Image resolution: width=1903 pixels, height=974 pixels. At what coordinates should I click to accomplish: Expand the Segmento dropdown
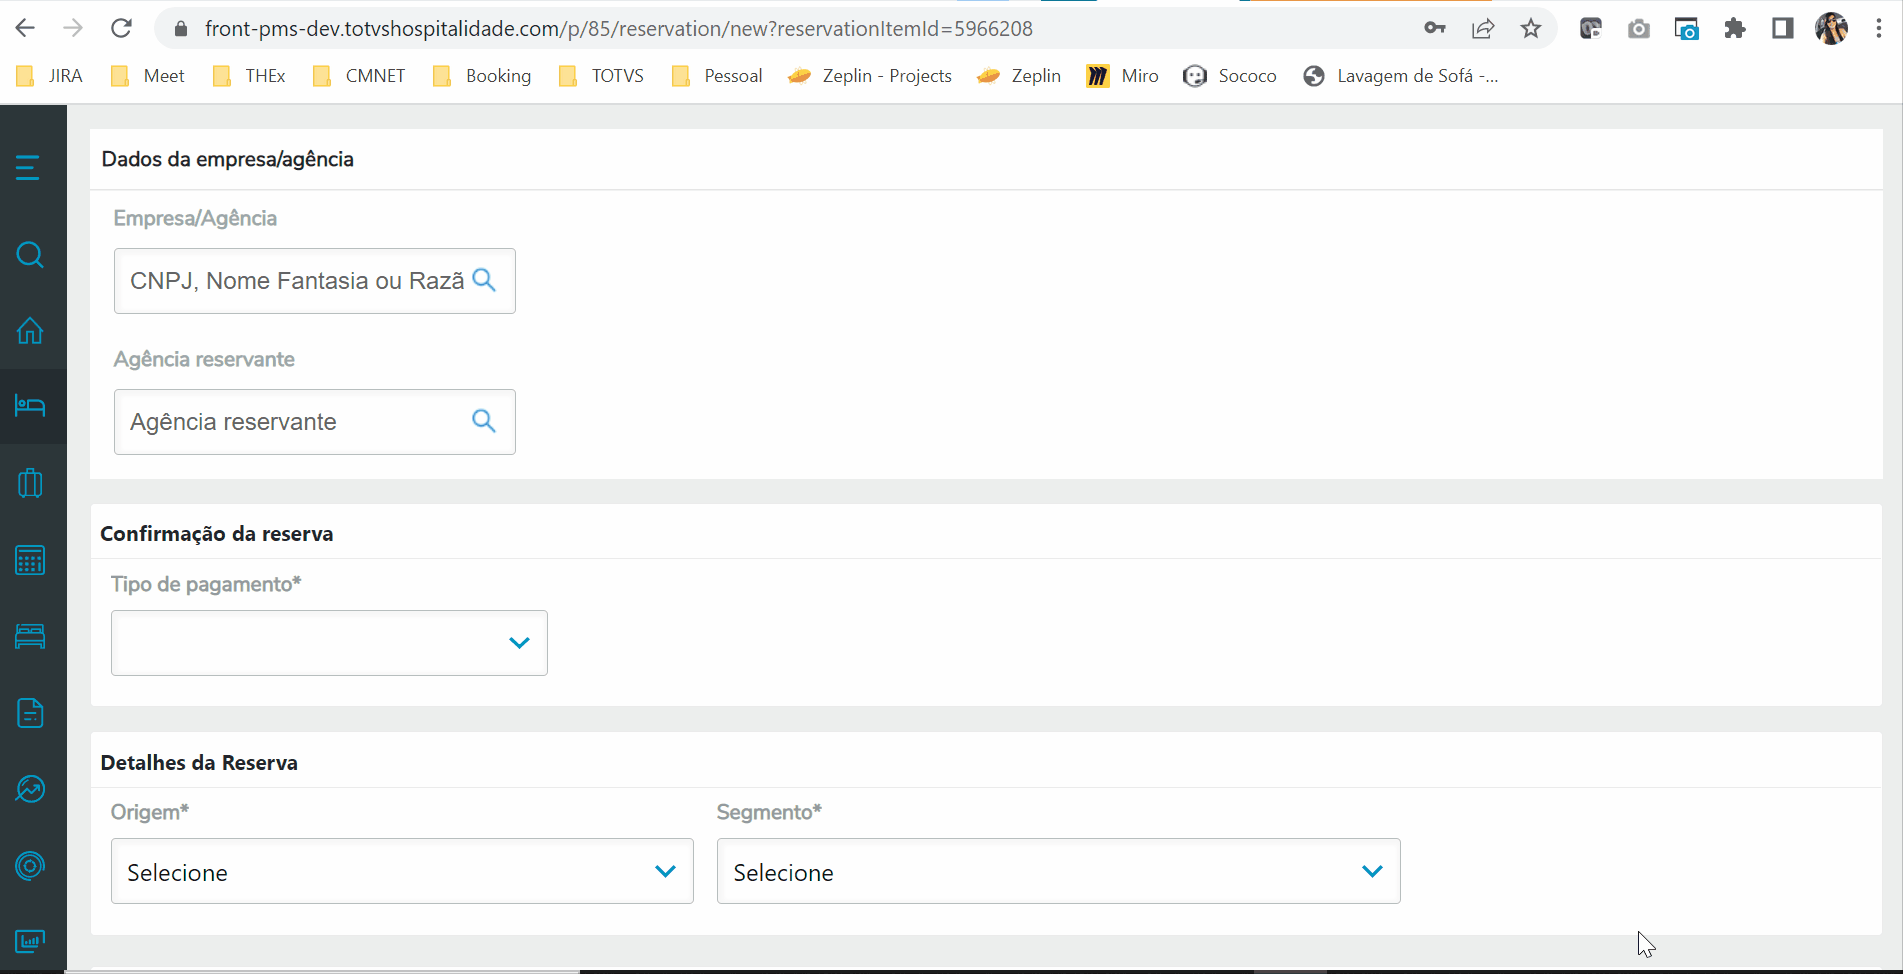[1058, 871]
